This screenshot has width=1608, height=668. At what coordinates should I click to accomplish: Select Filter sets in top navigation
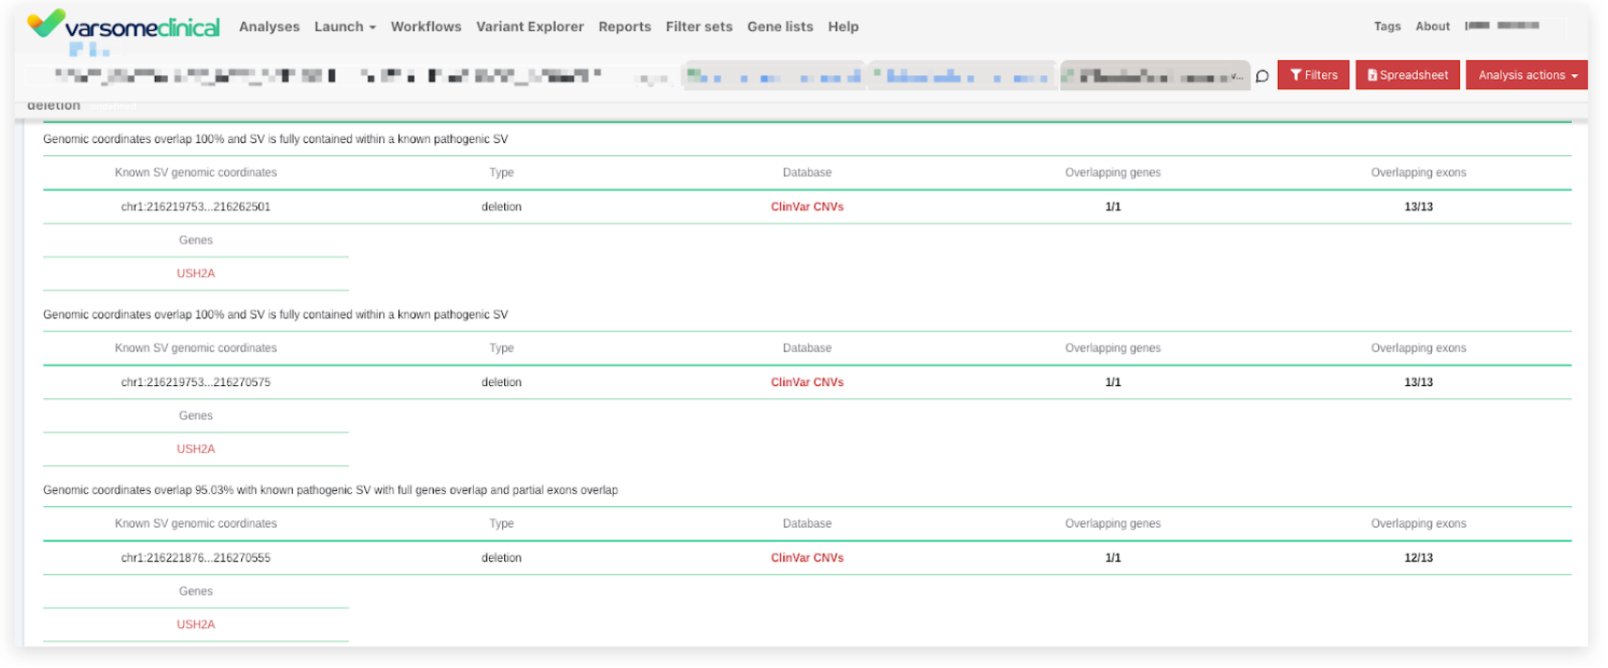coord(699,27)
